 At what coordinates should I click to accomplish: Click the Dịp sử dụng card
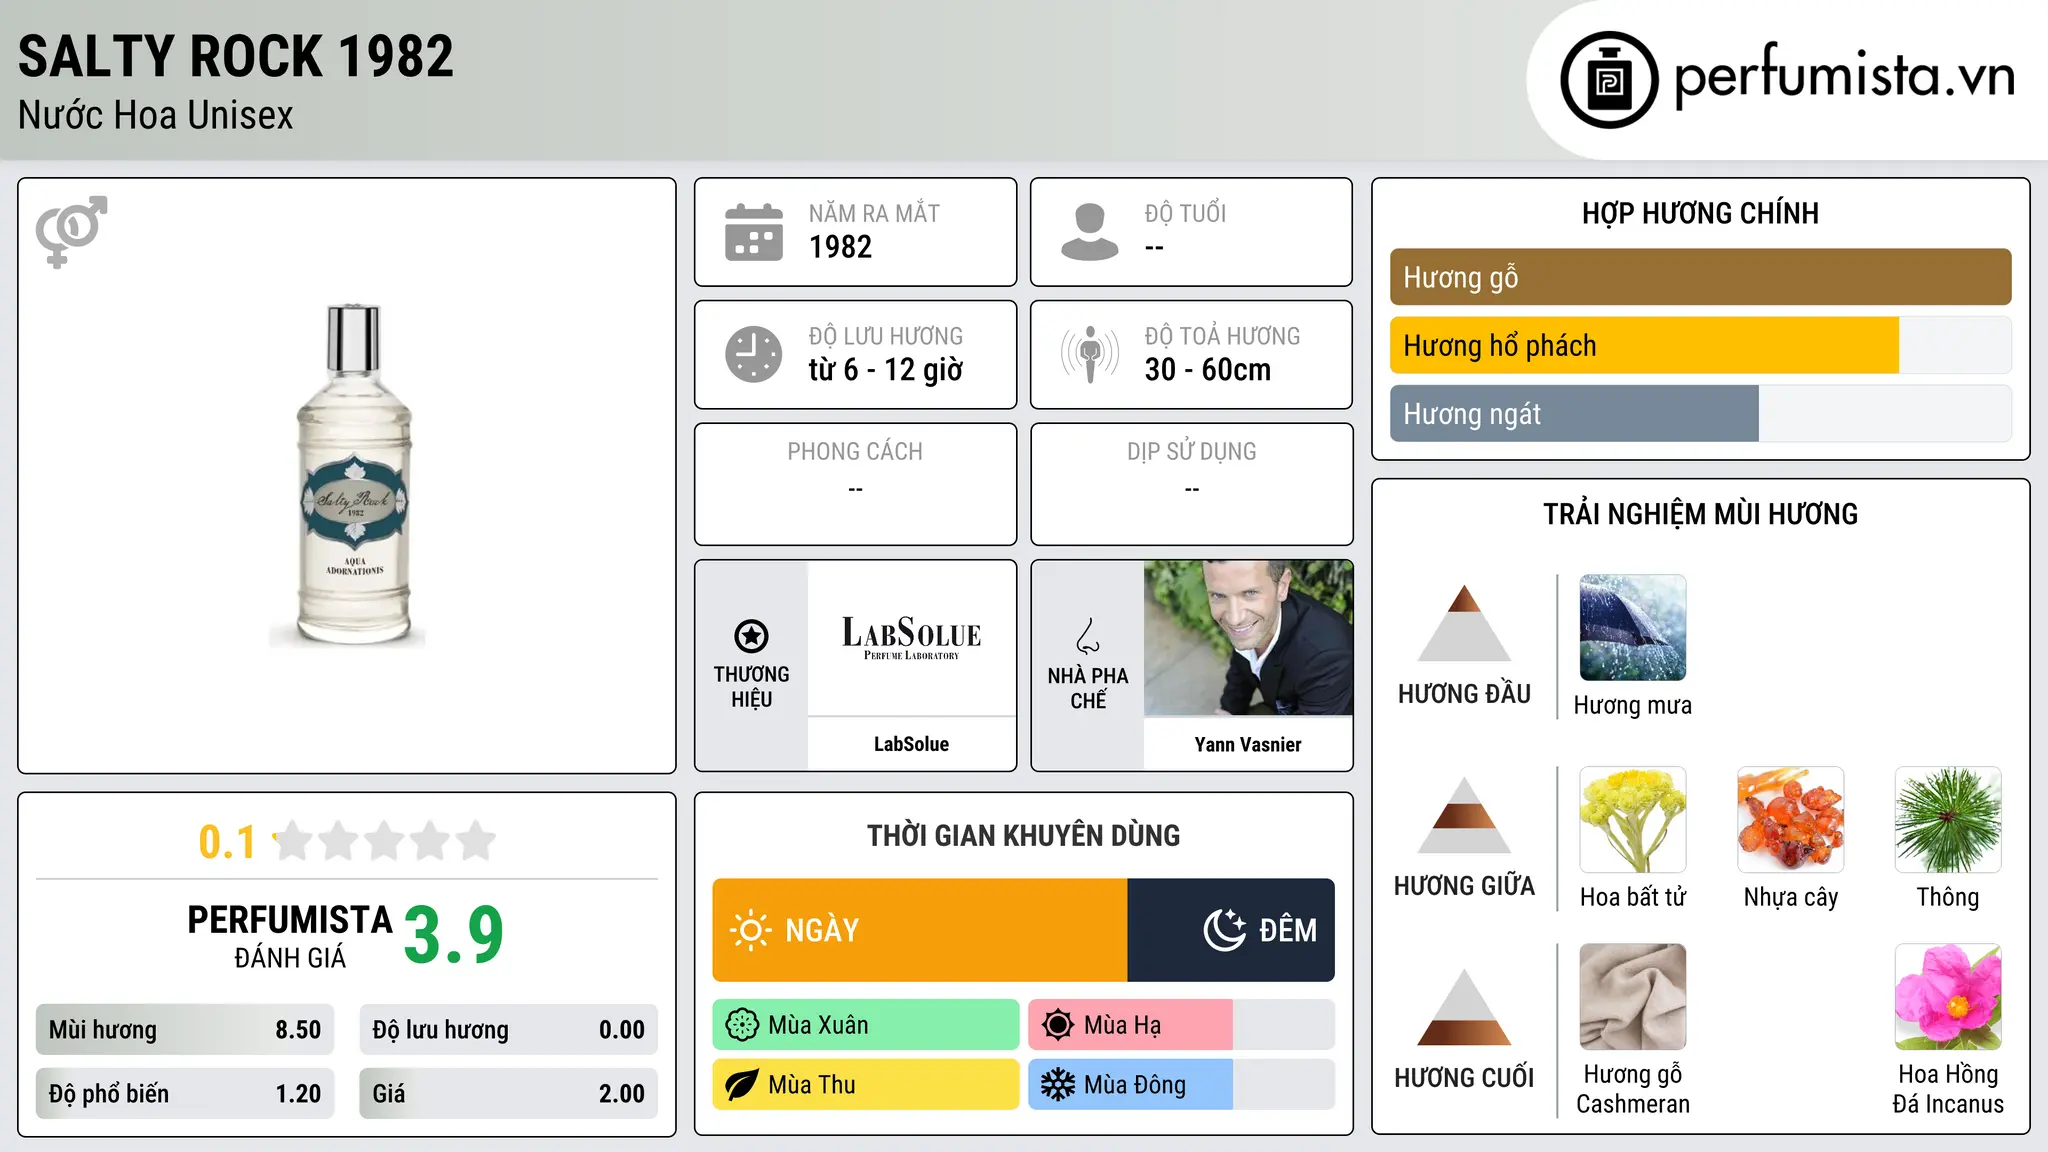coord(1192,484)
